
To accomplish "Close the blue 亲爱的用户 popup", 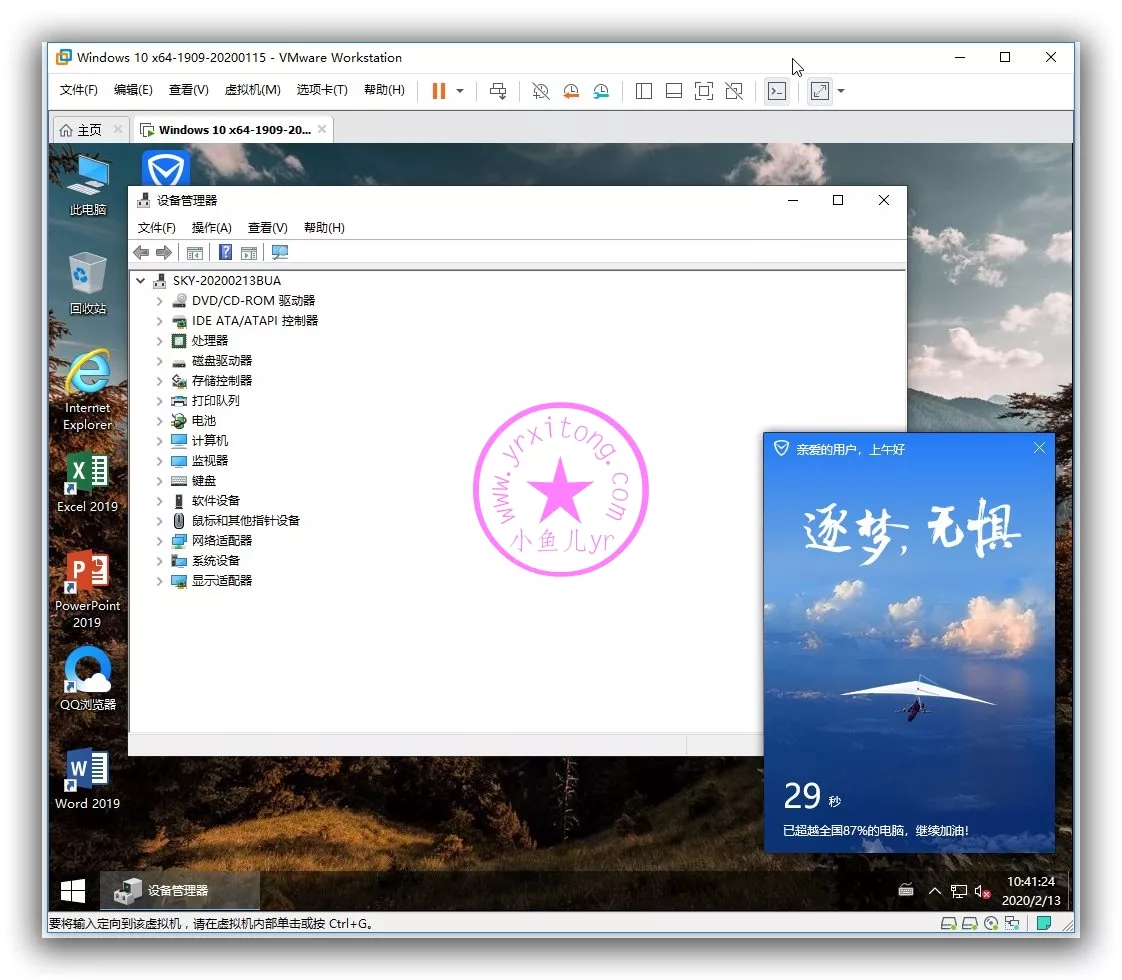I will (x=1039, y=448).
